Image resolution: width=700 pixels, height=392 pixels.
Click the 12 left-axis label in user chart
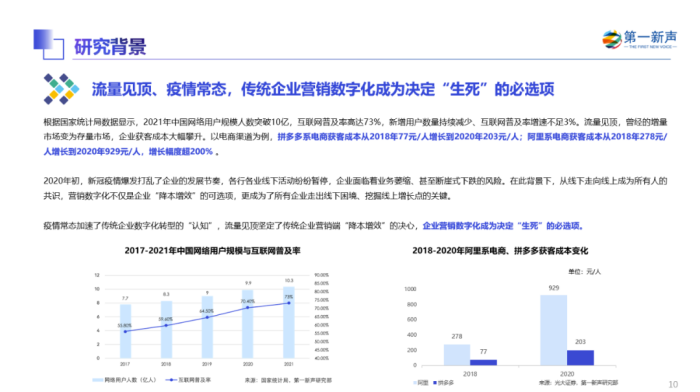(x=97, y=275)
